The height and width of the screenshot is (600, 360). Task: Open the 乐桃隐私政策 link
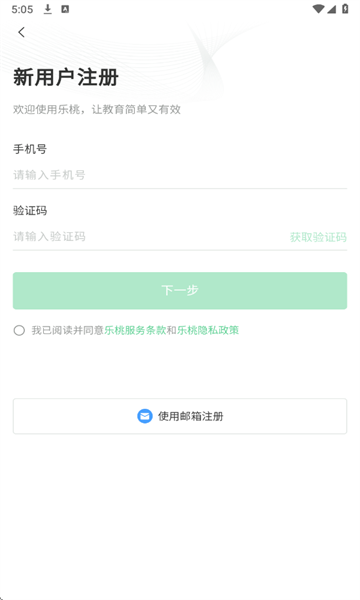208,330
